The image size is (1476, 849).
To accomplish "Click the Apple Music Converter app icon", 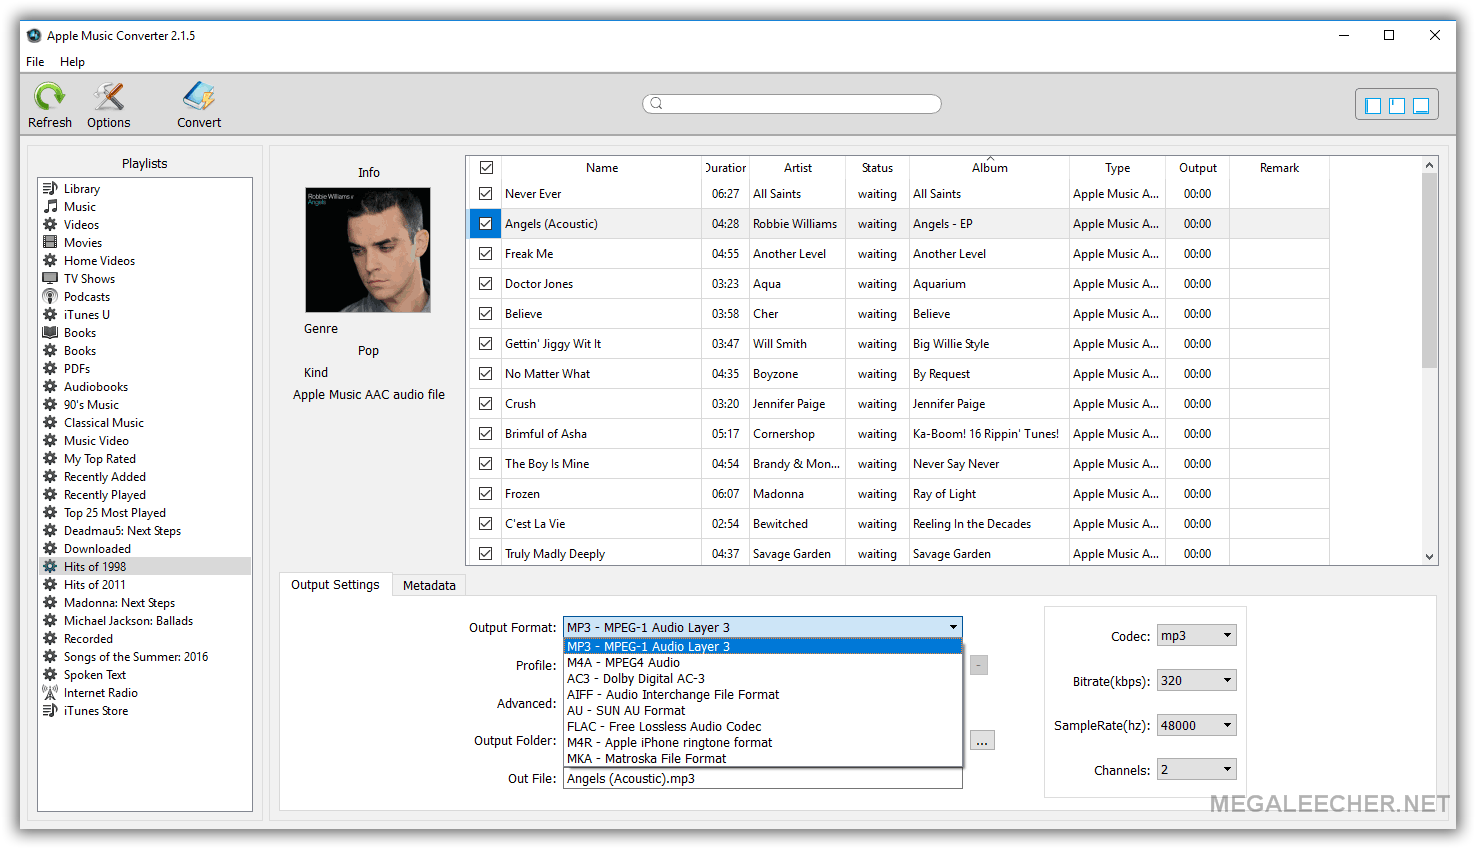I will click(x=34, y=35).
